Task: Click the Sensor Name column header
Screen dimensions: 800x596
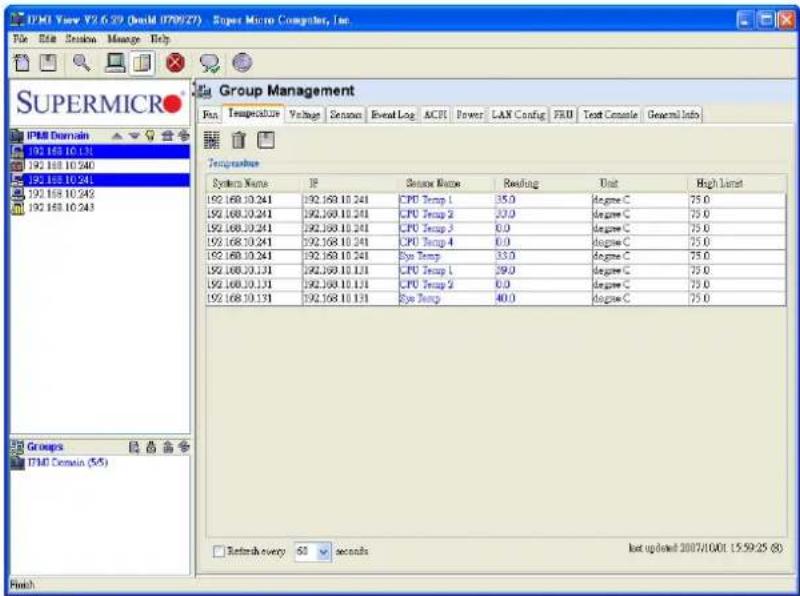Action: point(447,183)
